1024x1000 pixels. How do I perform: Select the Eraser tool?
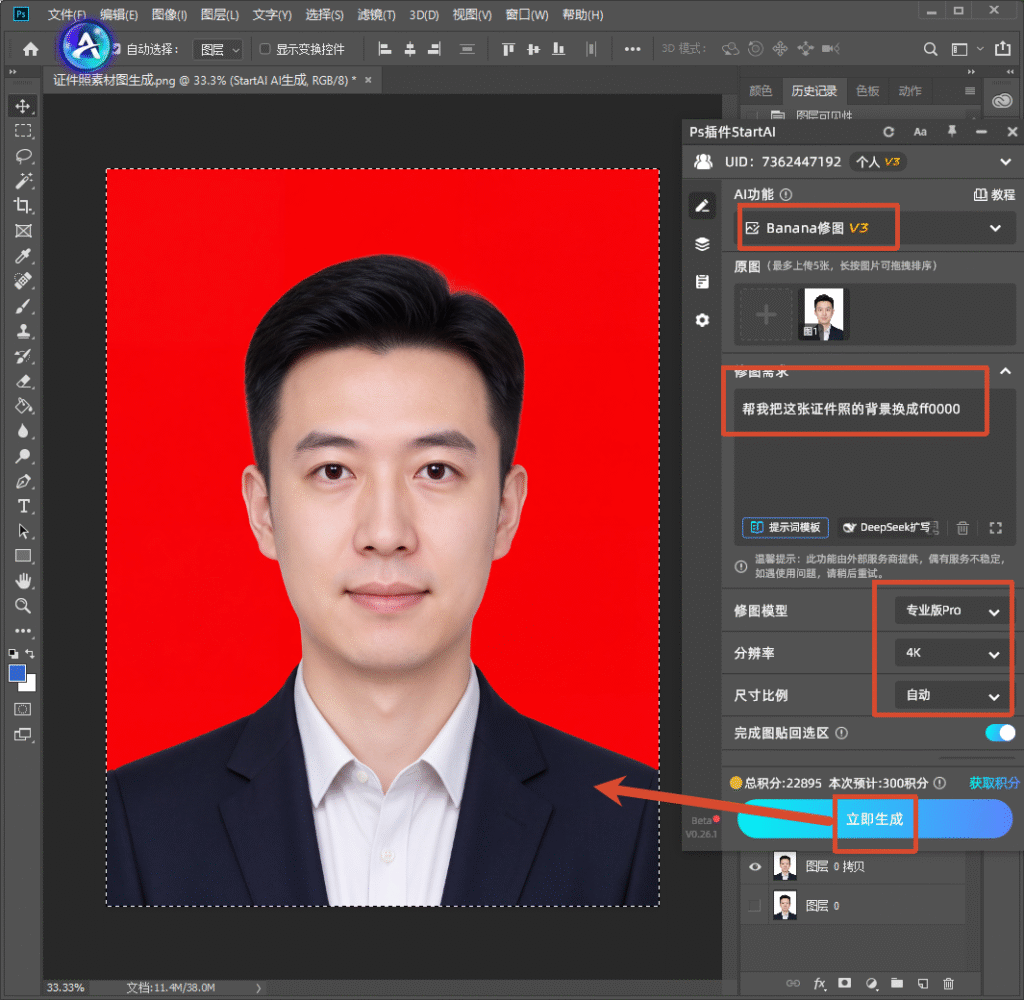point(23,381)
